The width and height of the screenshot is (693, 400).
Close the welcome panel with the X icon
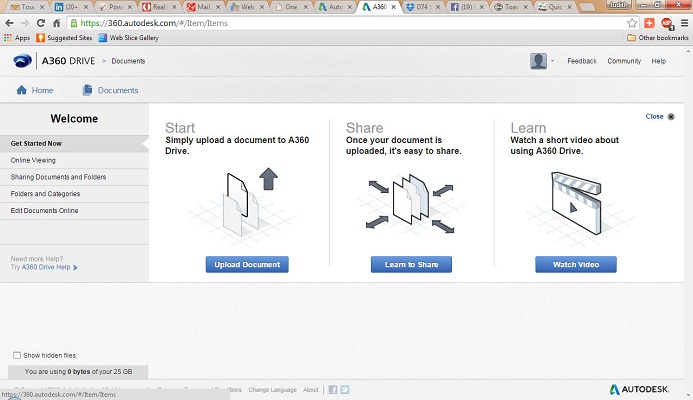coord(671,117)
